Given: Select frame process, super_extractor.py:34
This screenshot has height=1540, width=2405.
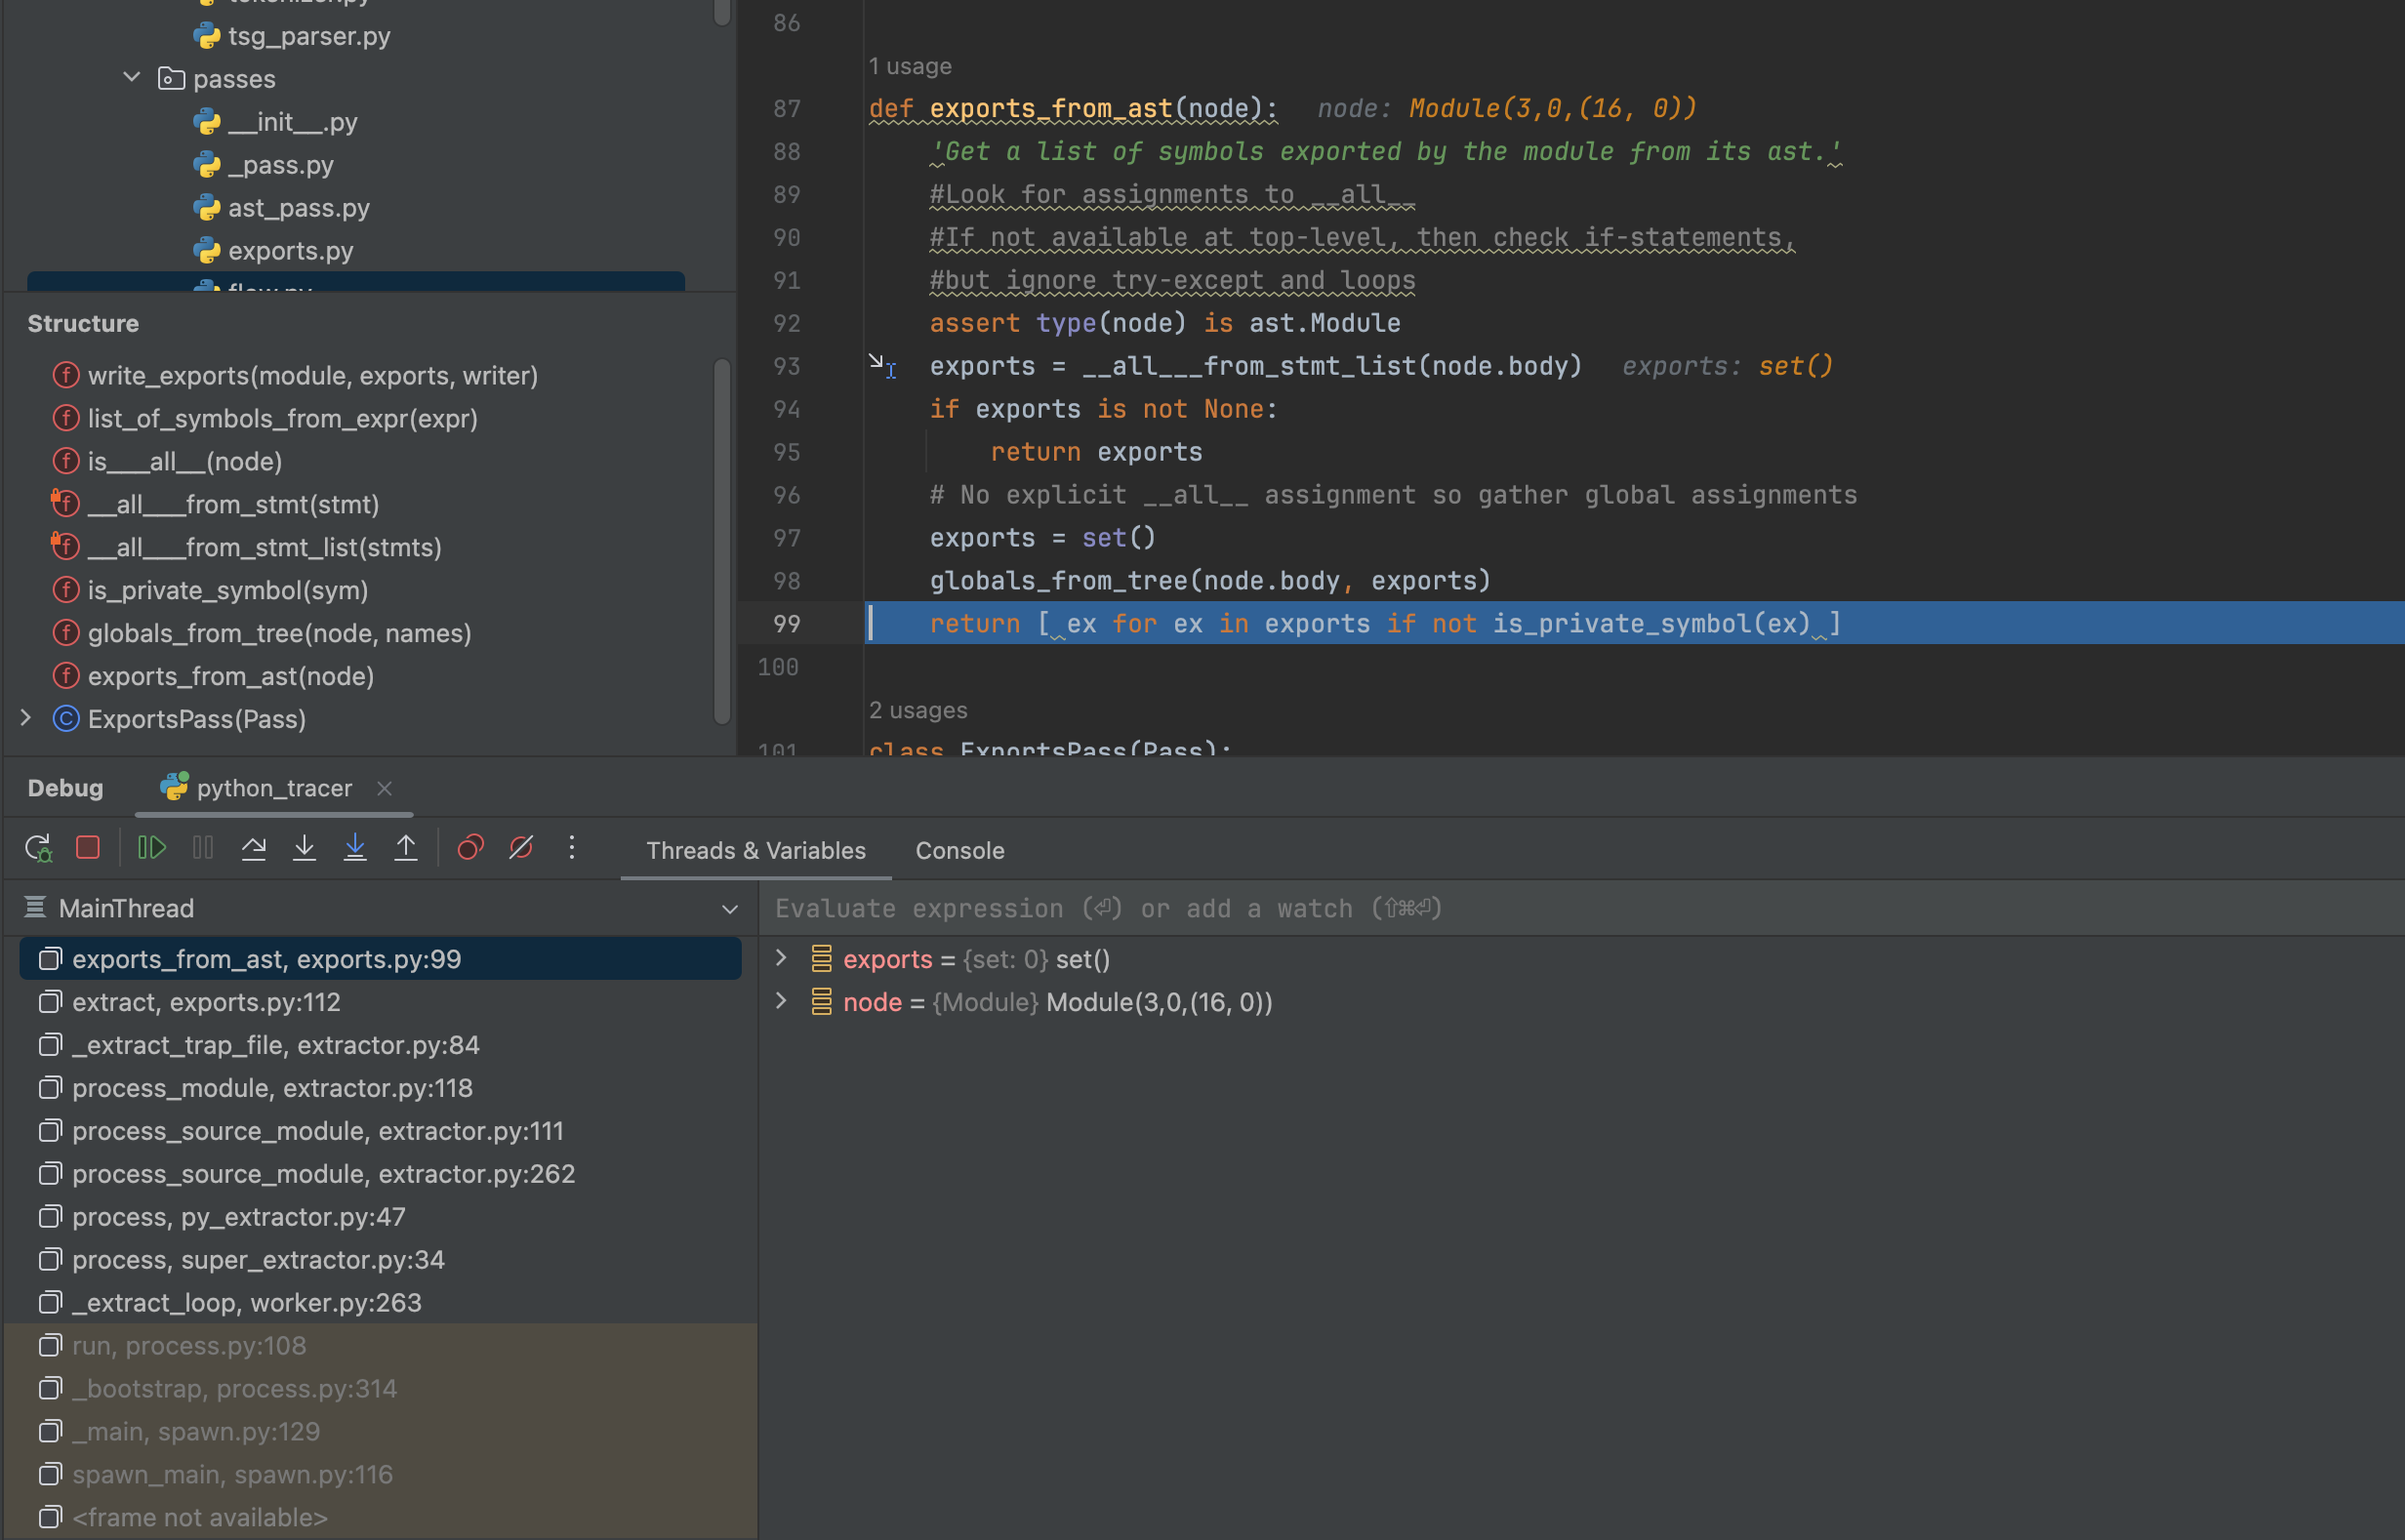Looking at the screenshot, I should [x=380, y=1260].
